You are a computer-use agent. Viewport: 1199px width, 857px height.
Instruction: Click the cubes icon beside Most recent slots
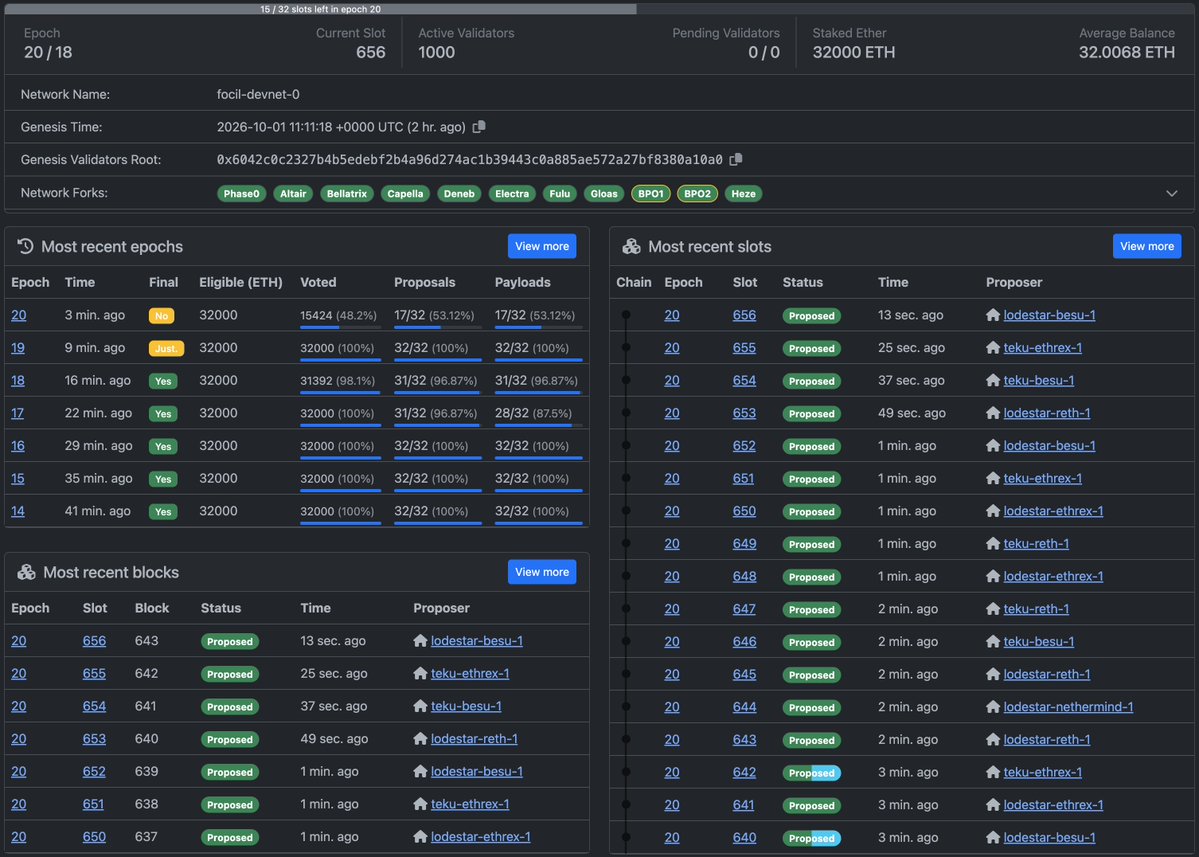632,246
